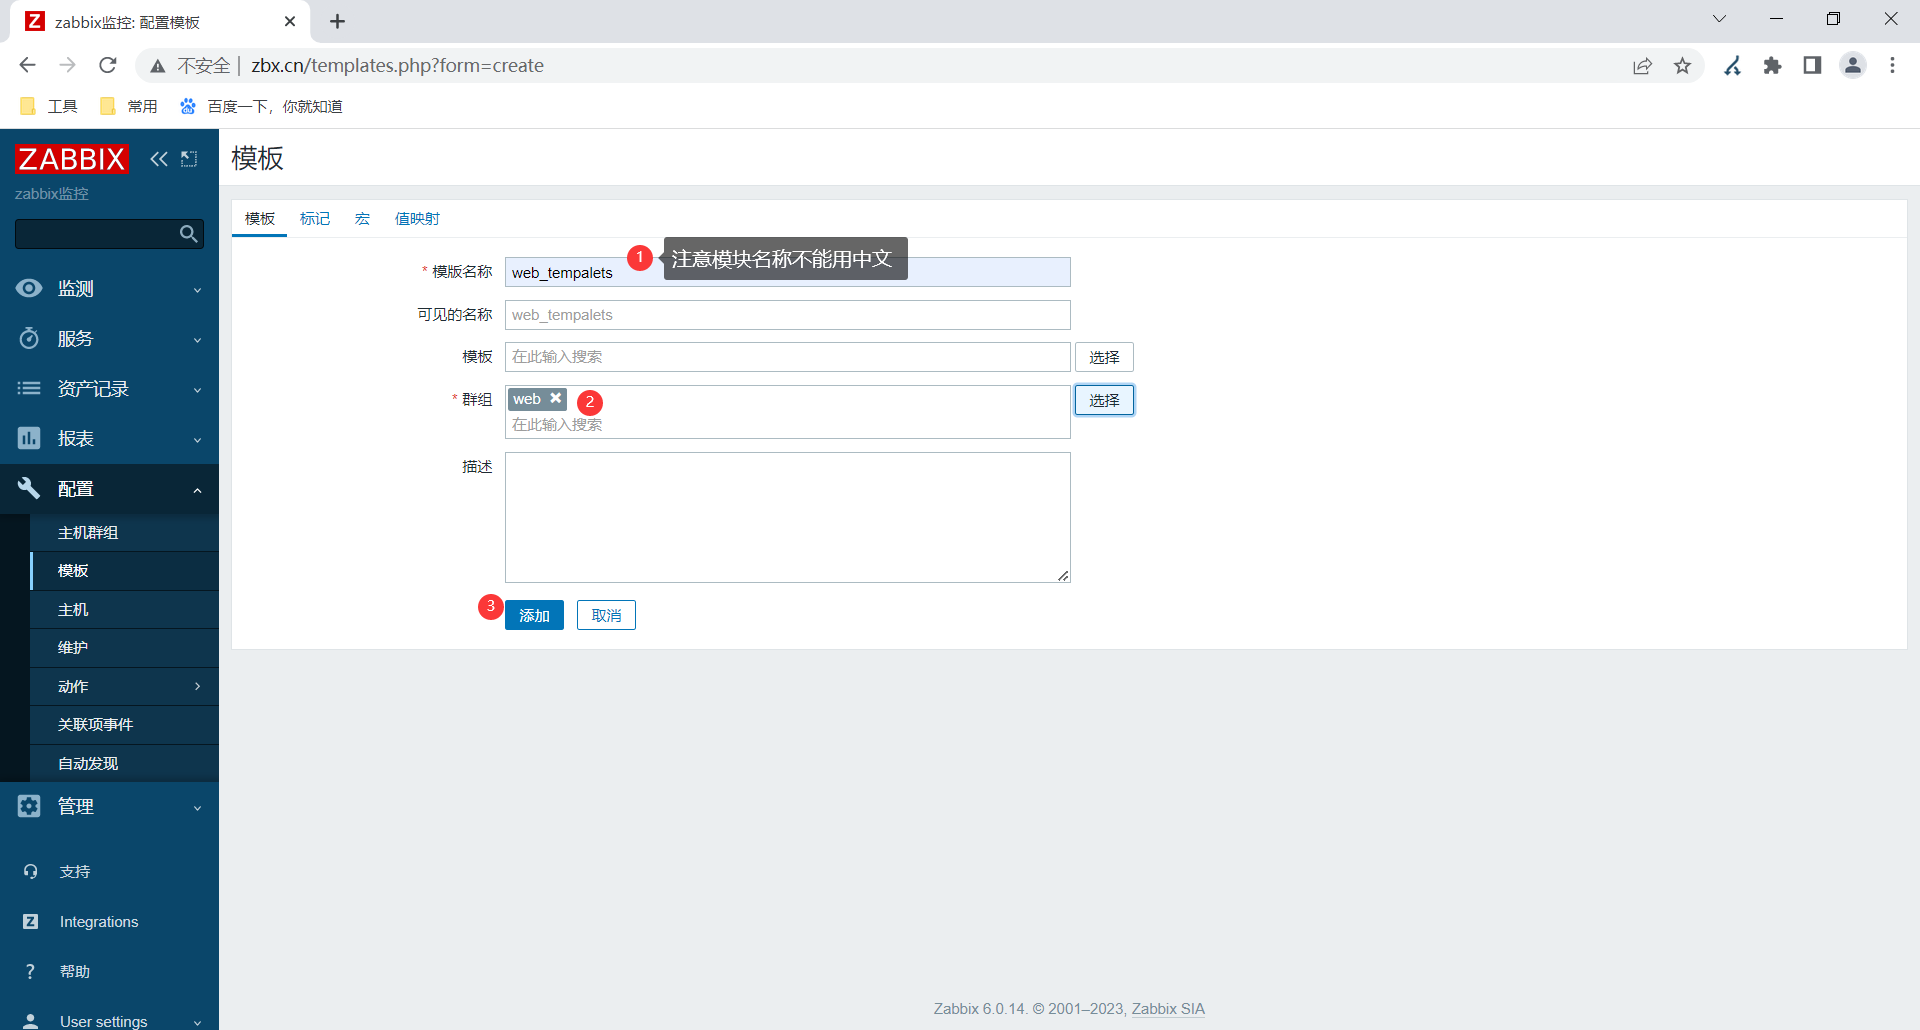Image resolution: width=1920 pixels, height=1030 pixels.
Task: Click the User settings person icon
Action: click(30, 1021)
